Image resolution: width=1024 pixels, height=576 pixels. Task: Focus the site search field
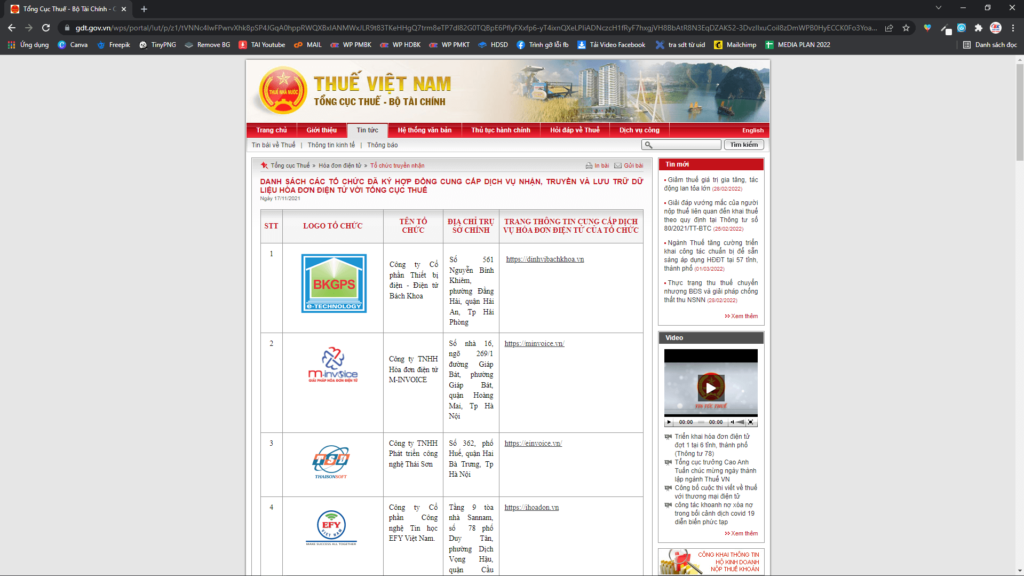pyautogui.click(x=682, y=144)
